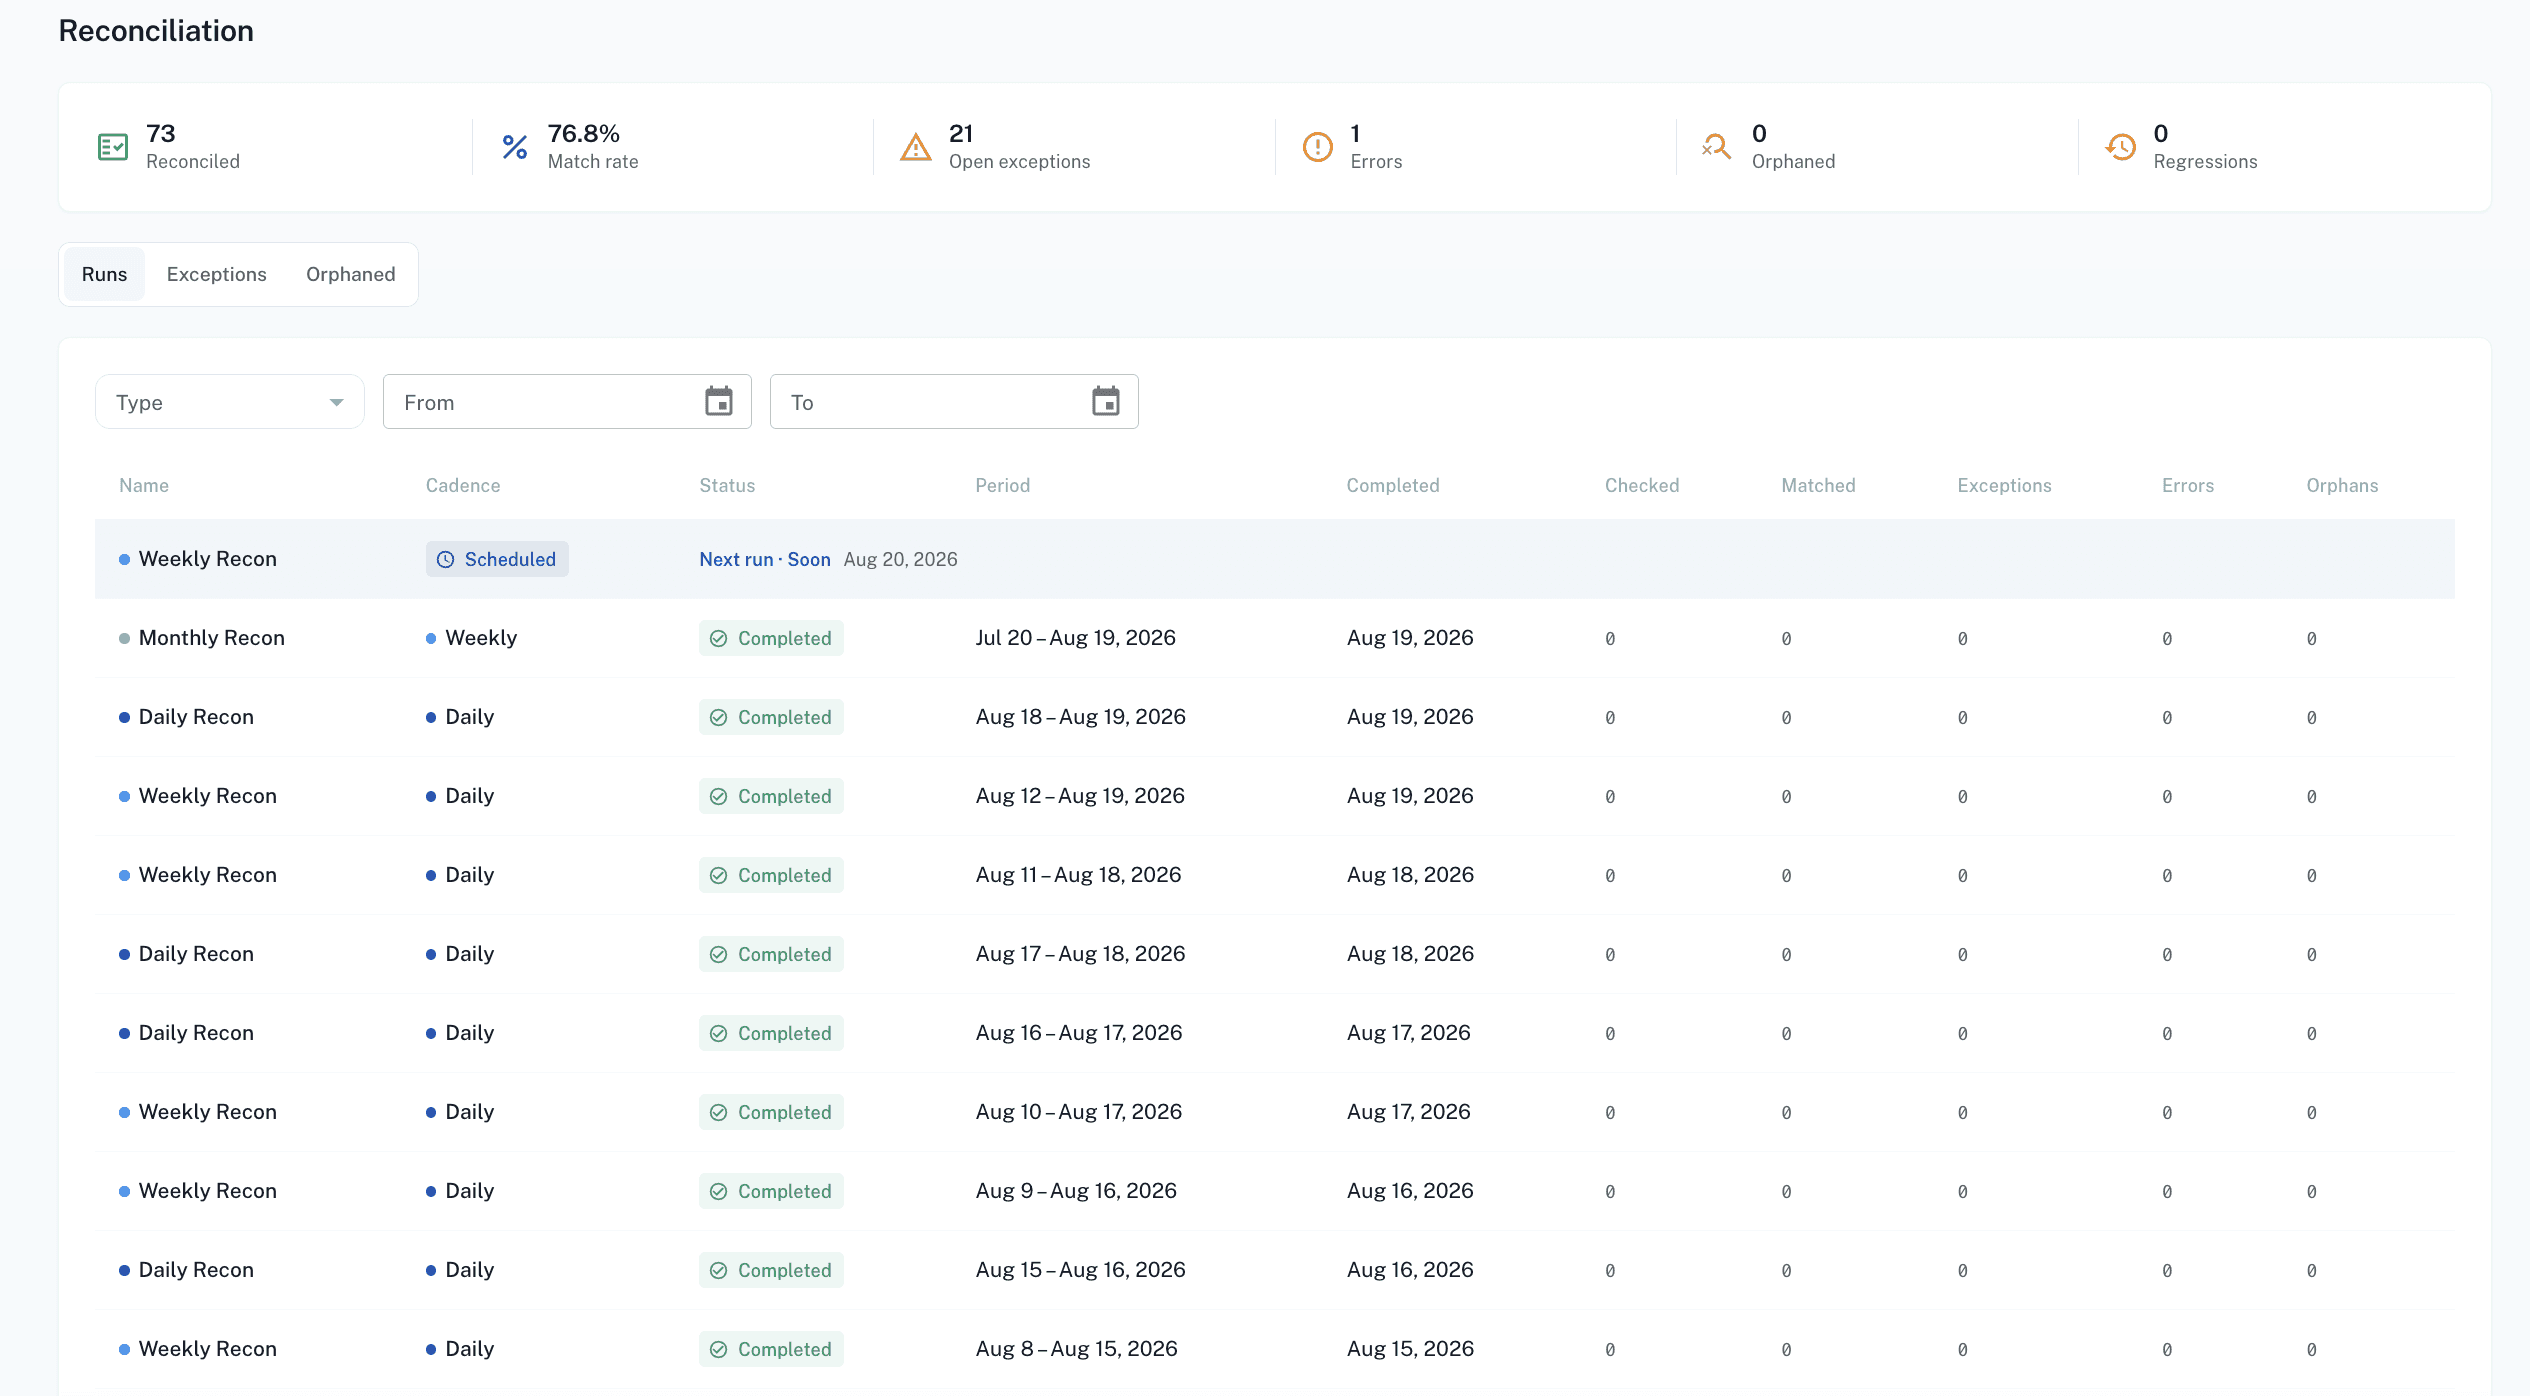Click the check icon in Aug 10–Aug 17 row
This screenshot has height=1396, width=2530.
point(718,1113)
